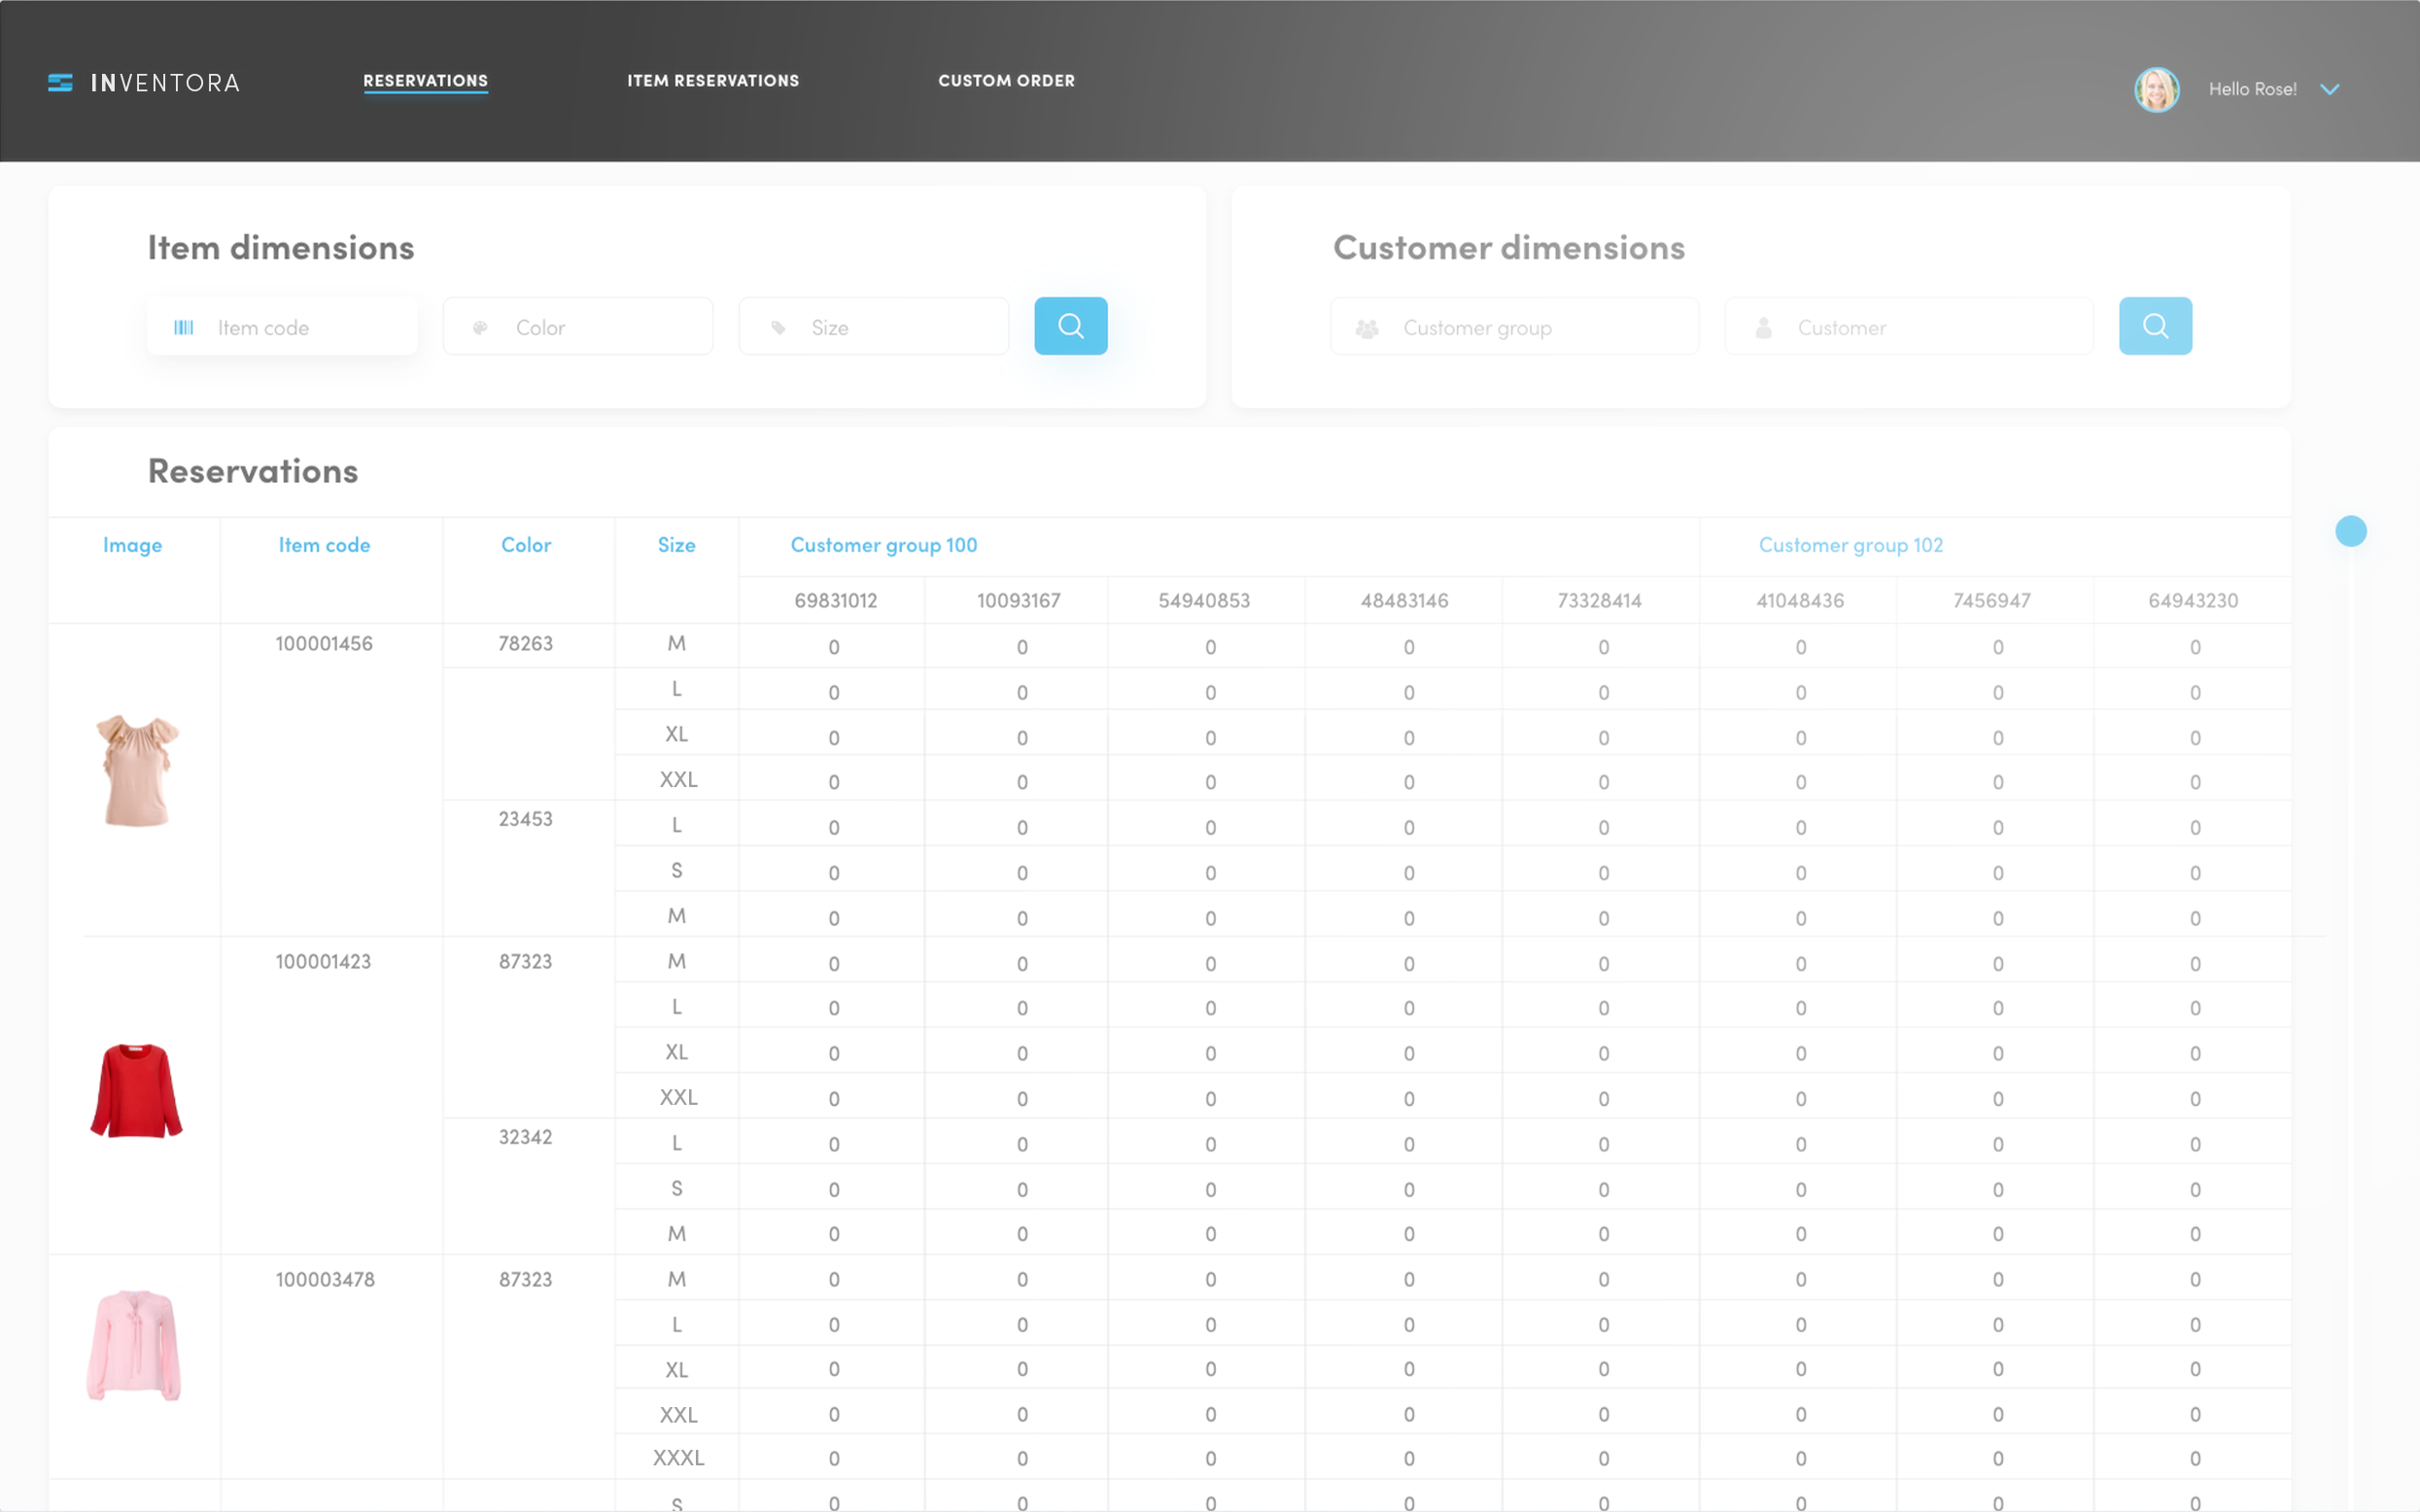The height and width of the screenshot is (1512, 2420).
Task: Click the Customer group input field
Action: (1514, 327)
